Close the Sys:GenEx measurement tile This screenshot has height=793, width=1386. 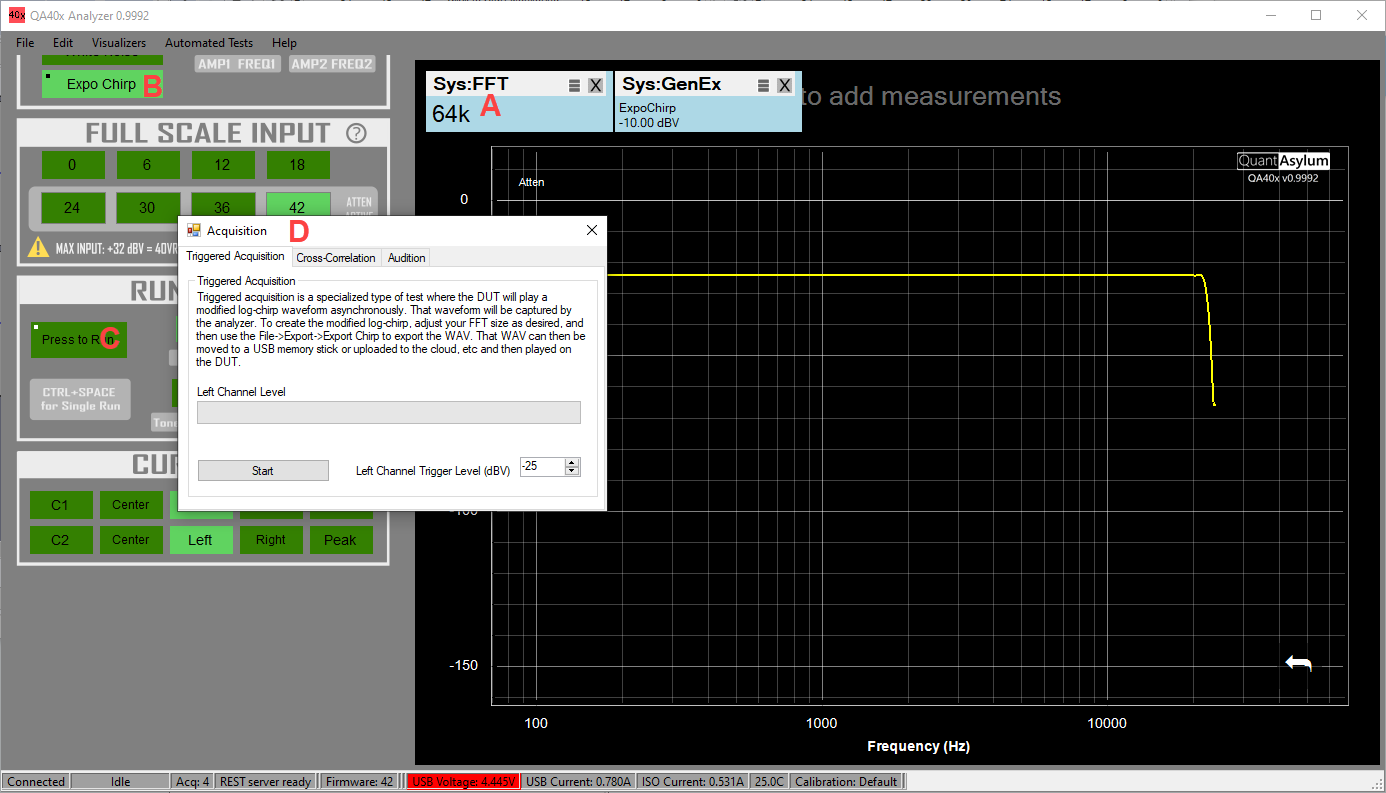pyautogui.click(x=784, y=86)
